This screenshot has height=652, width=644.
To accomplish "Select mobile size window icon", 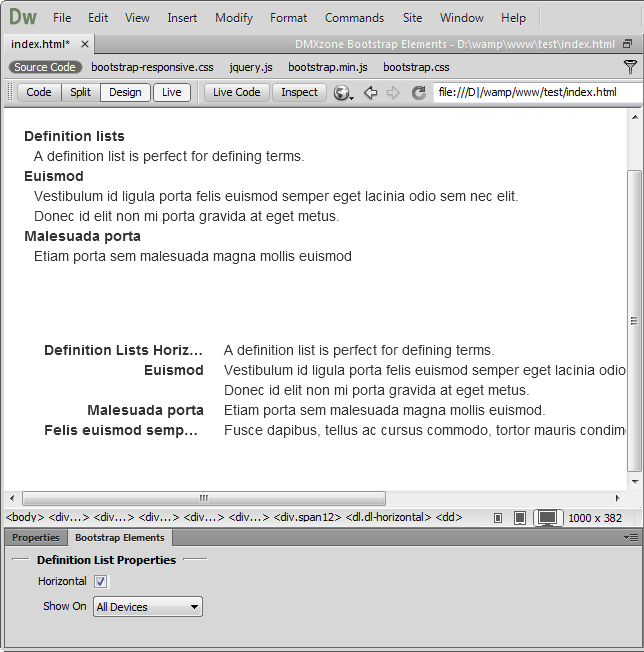I will 498,518.
